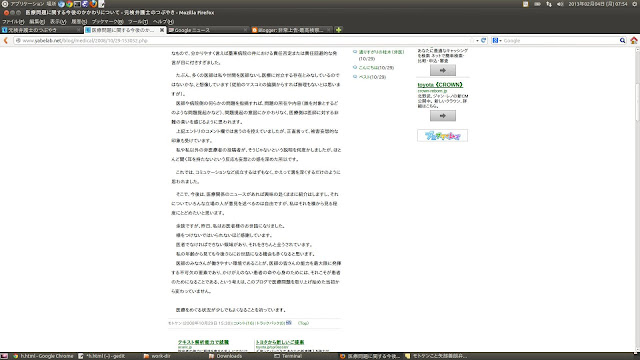Click the network connection arrows icon

coord(549,4)
